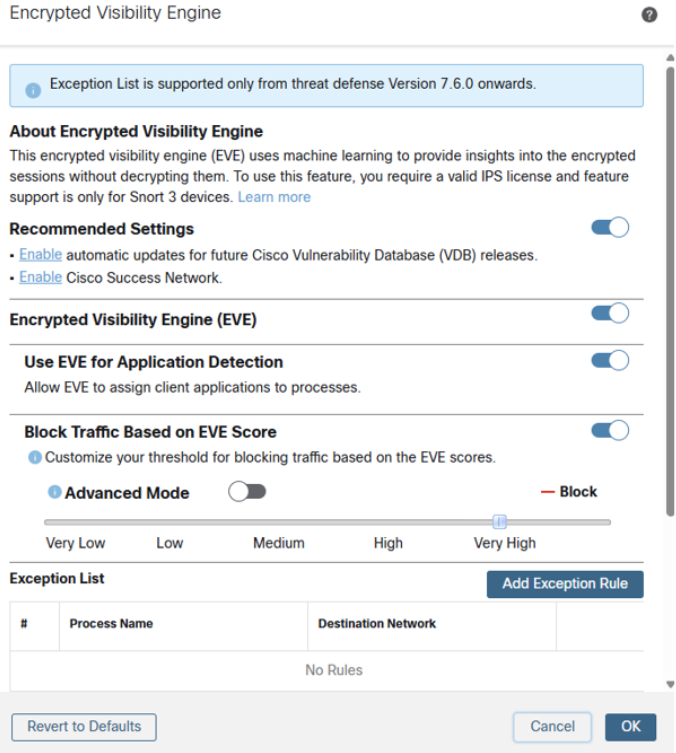The height and width of the screenshot is (753, 676).
Task: Enable the Advanced Mode switch
Action: click(x=247, y=492)
